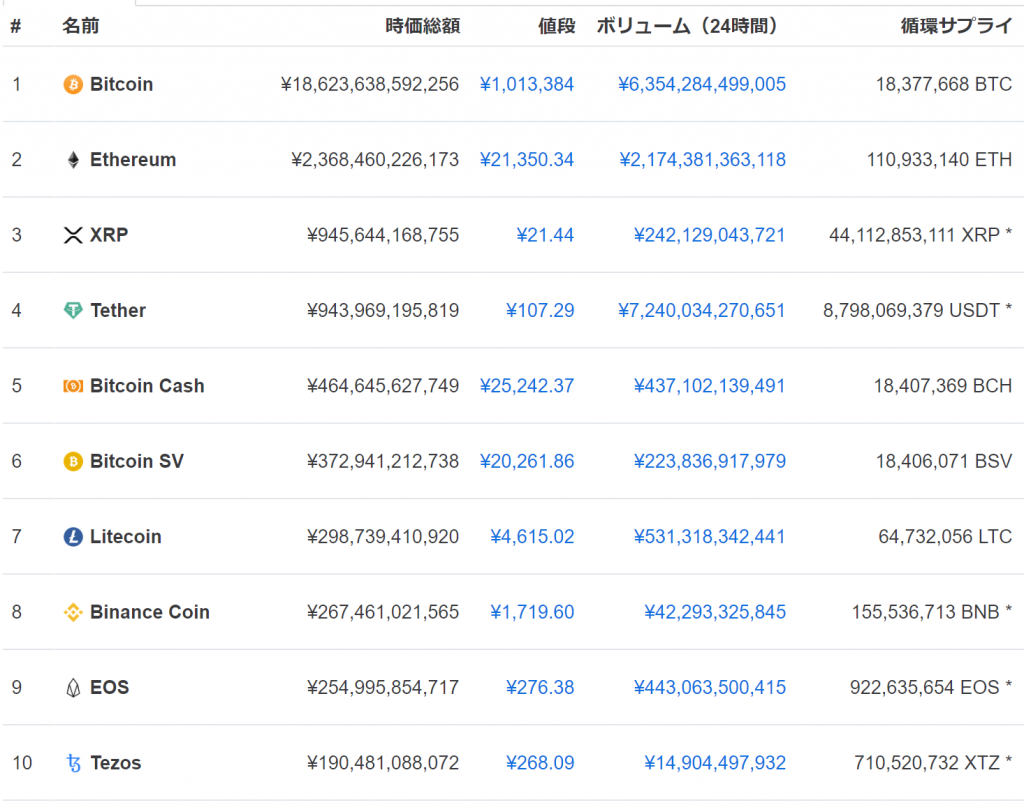This screenshot has height=805, width=1024.
Task: Click Litecoin price ¥4,615.02
Action: point(532,537)
